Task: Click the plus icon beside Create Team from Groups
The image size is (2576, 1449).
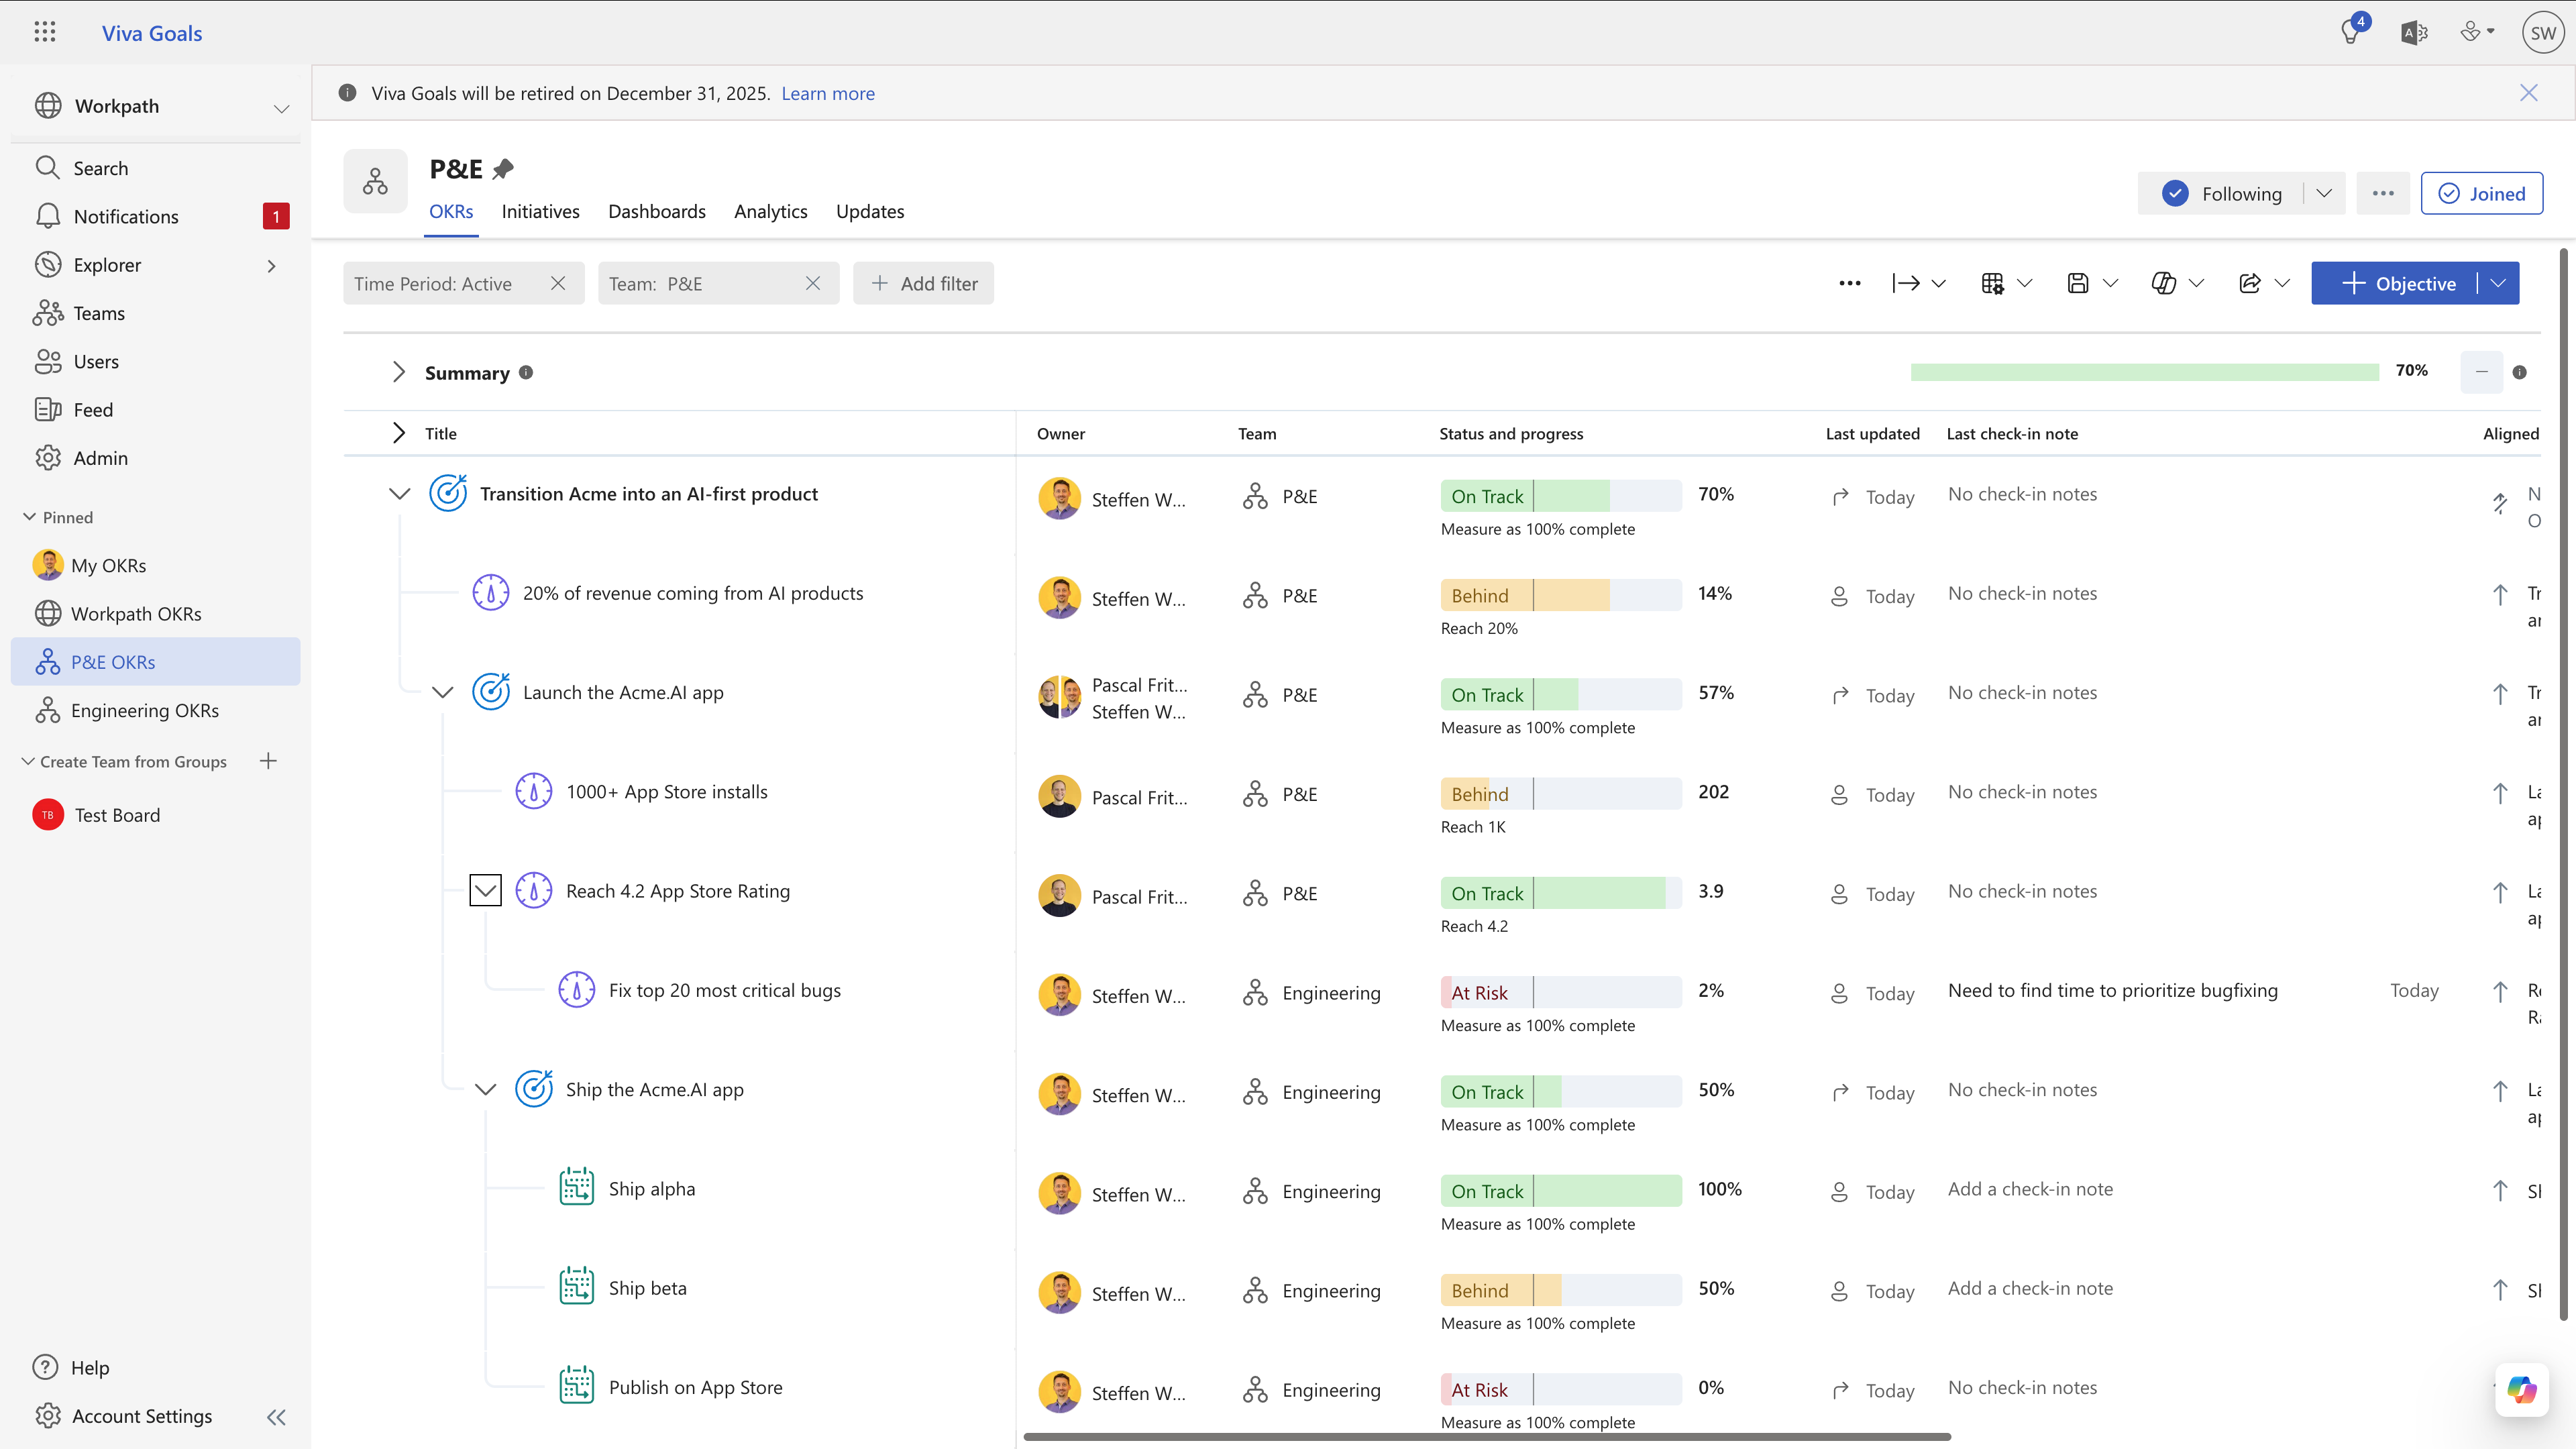Action: (268, 761)
